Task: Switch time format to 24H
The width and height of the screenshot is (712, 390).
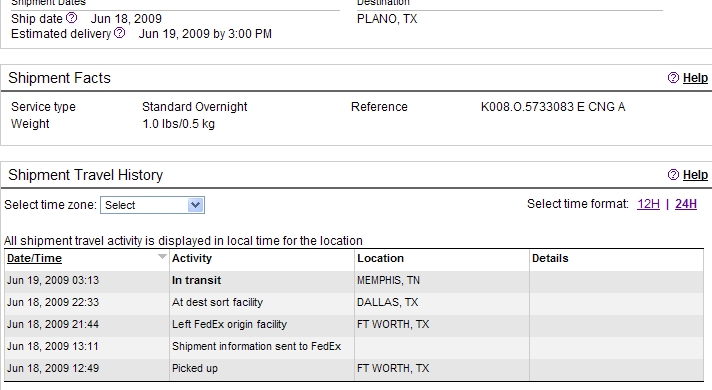Action: pyautogui.click(x=686, y=204)
